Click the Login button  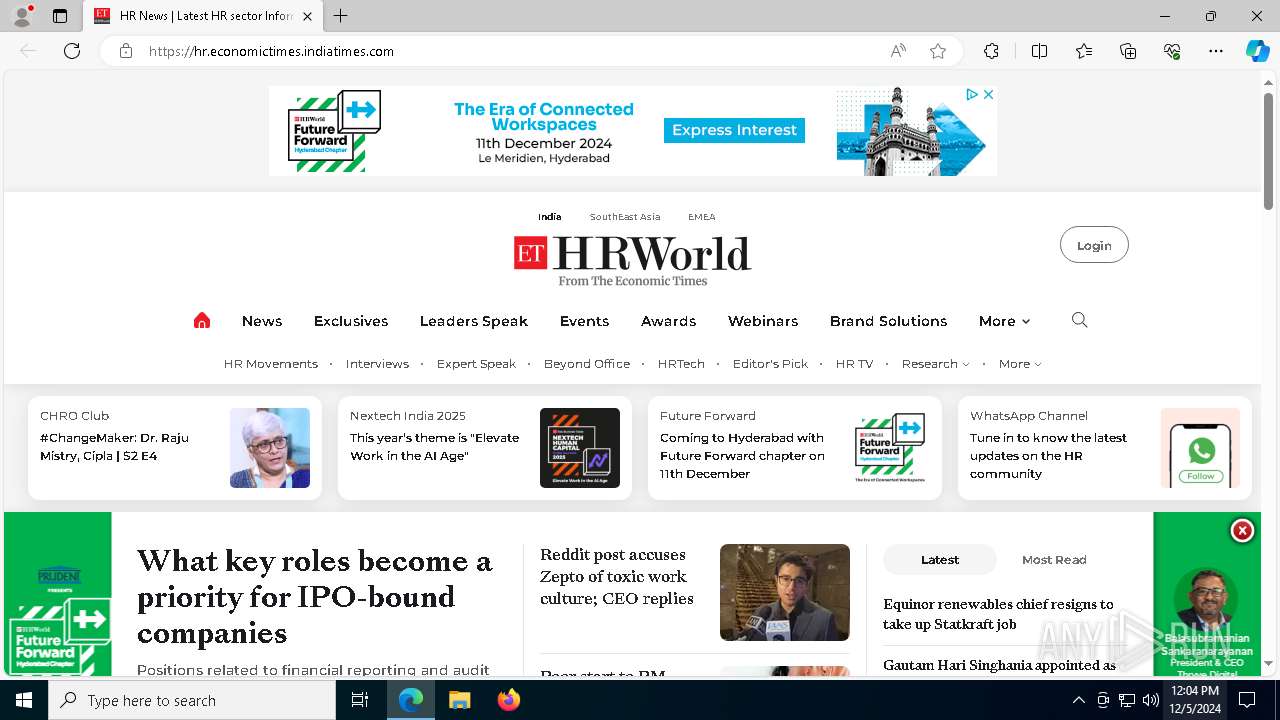click(x=1094, y=245)
